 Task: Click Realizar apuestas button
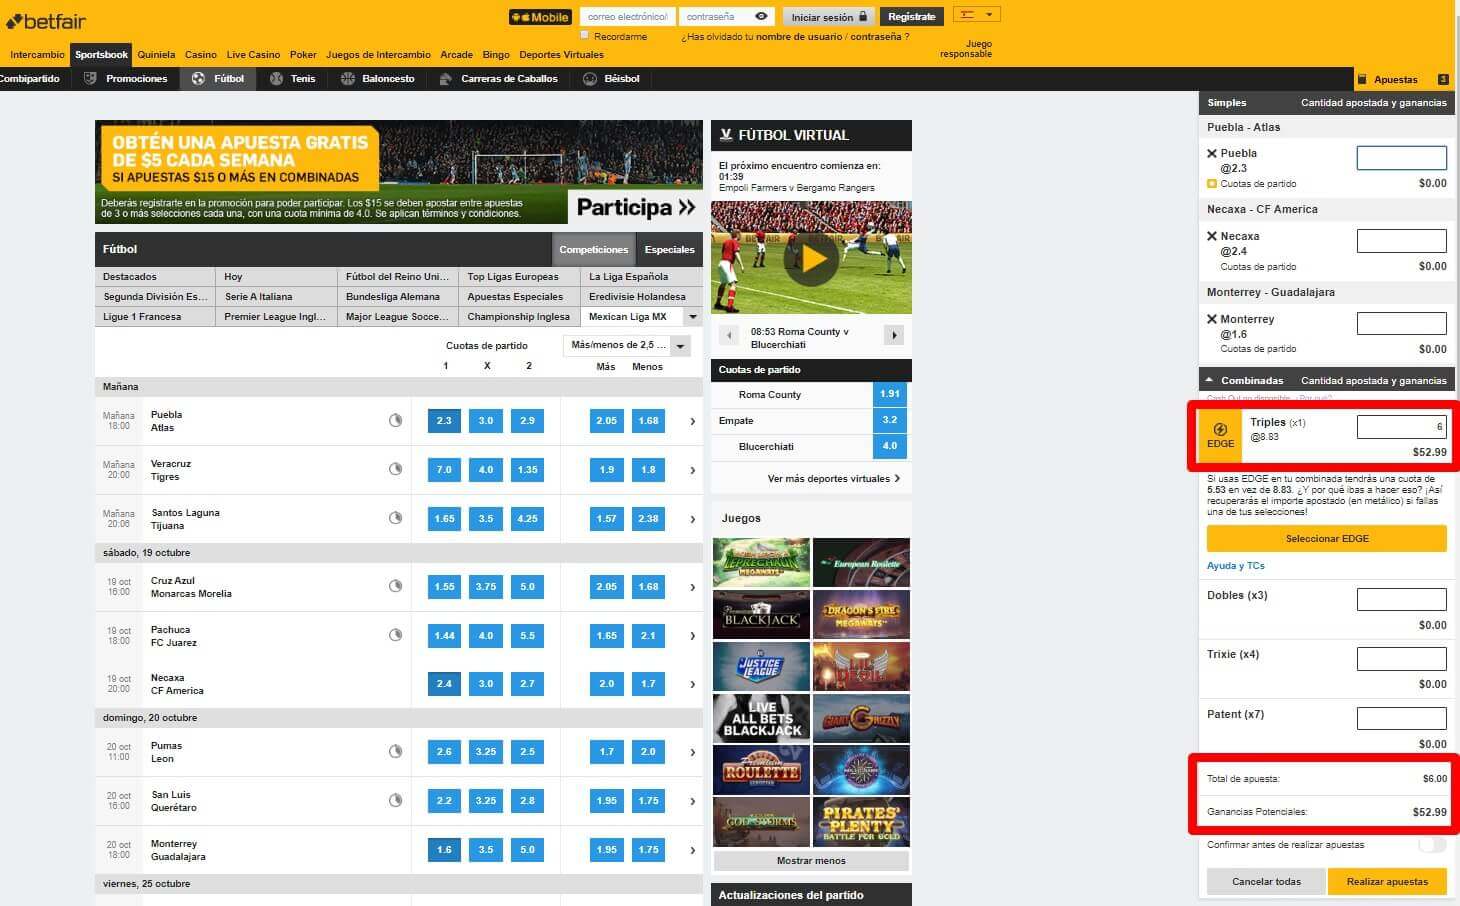(x=1387, y=882)
